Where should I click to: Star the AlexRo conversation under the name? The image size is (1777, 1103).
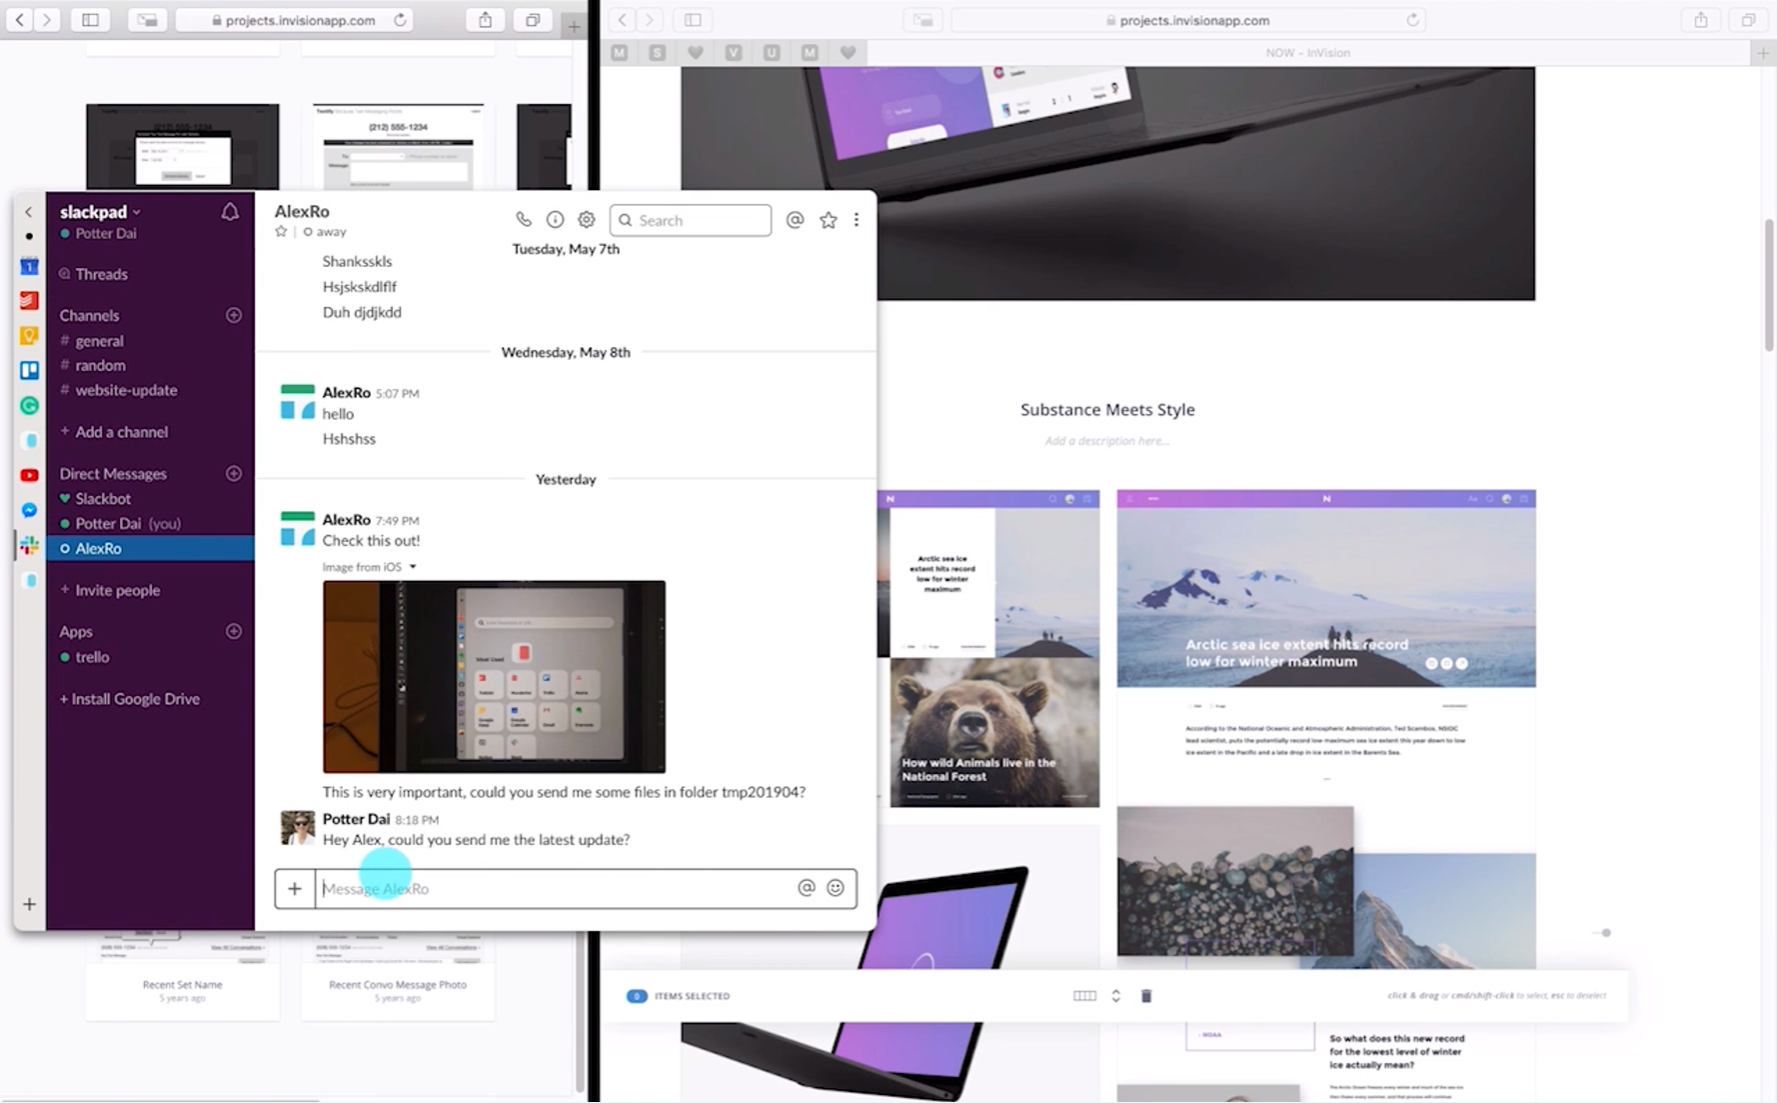point(281,232)
